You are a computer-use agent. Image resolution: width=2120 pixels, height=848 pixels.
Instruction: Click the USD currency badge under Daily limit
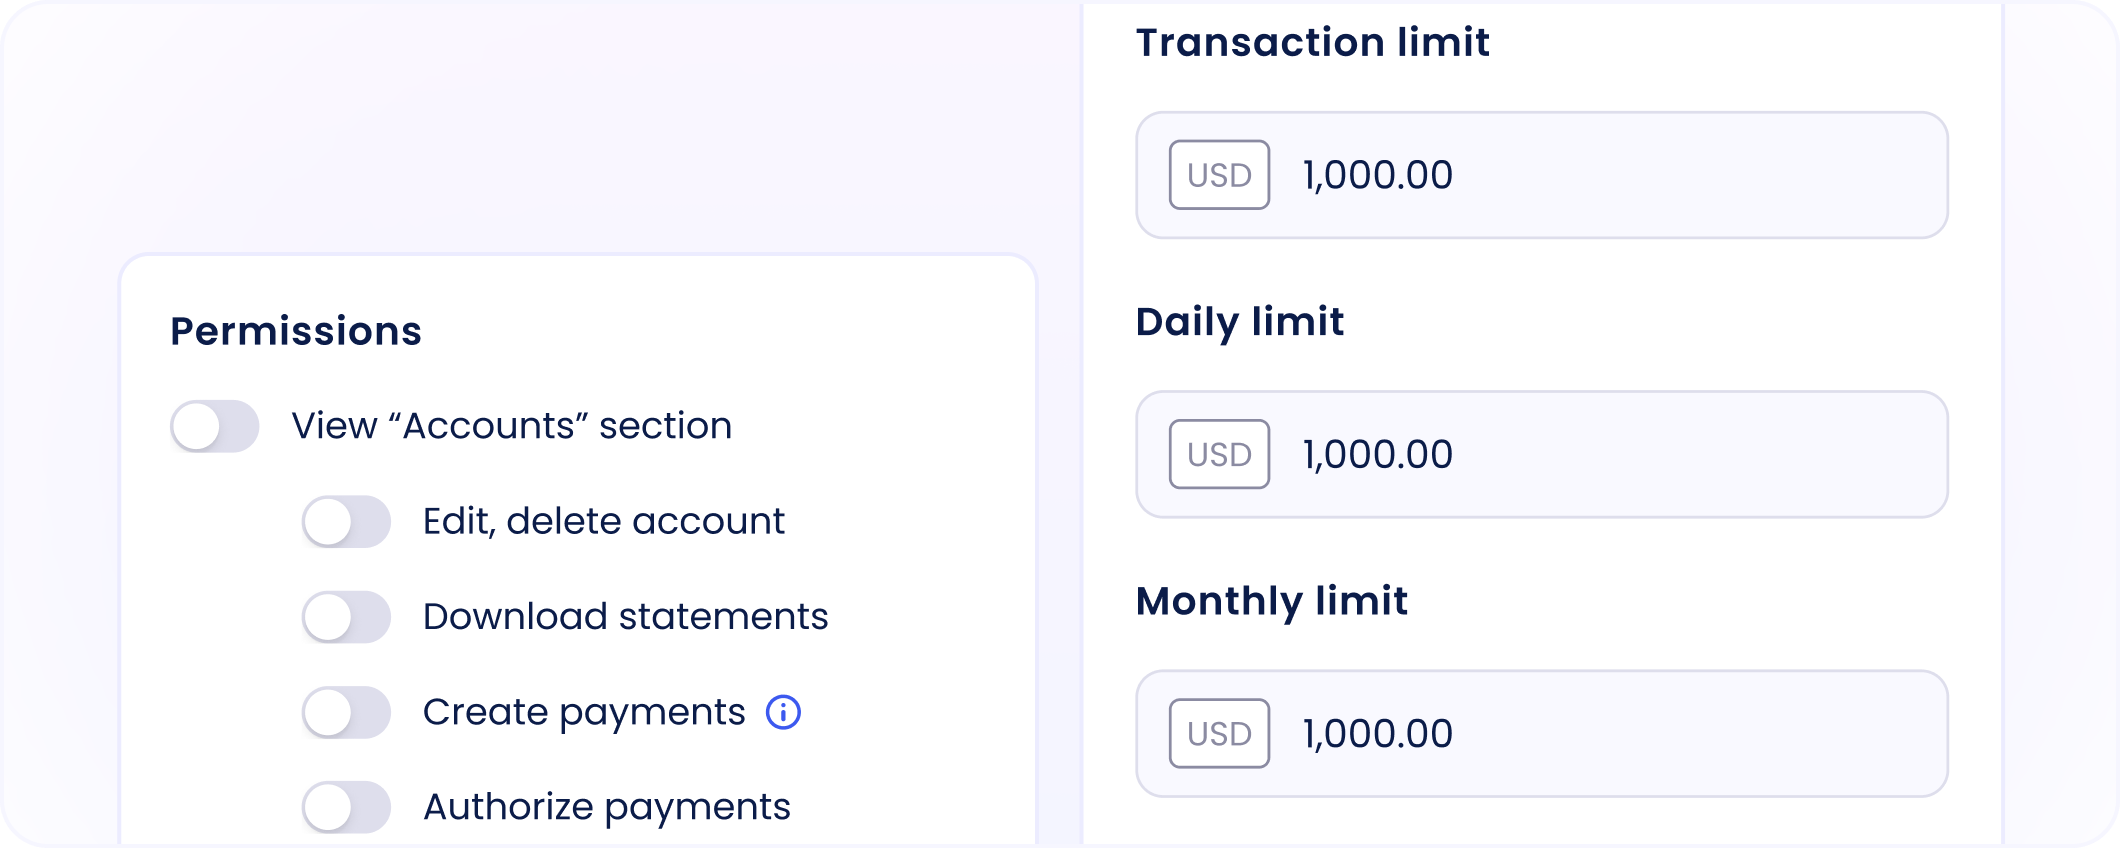point(1219,454)
